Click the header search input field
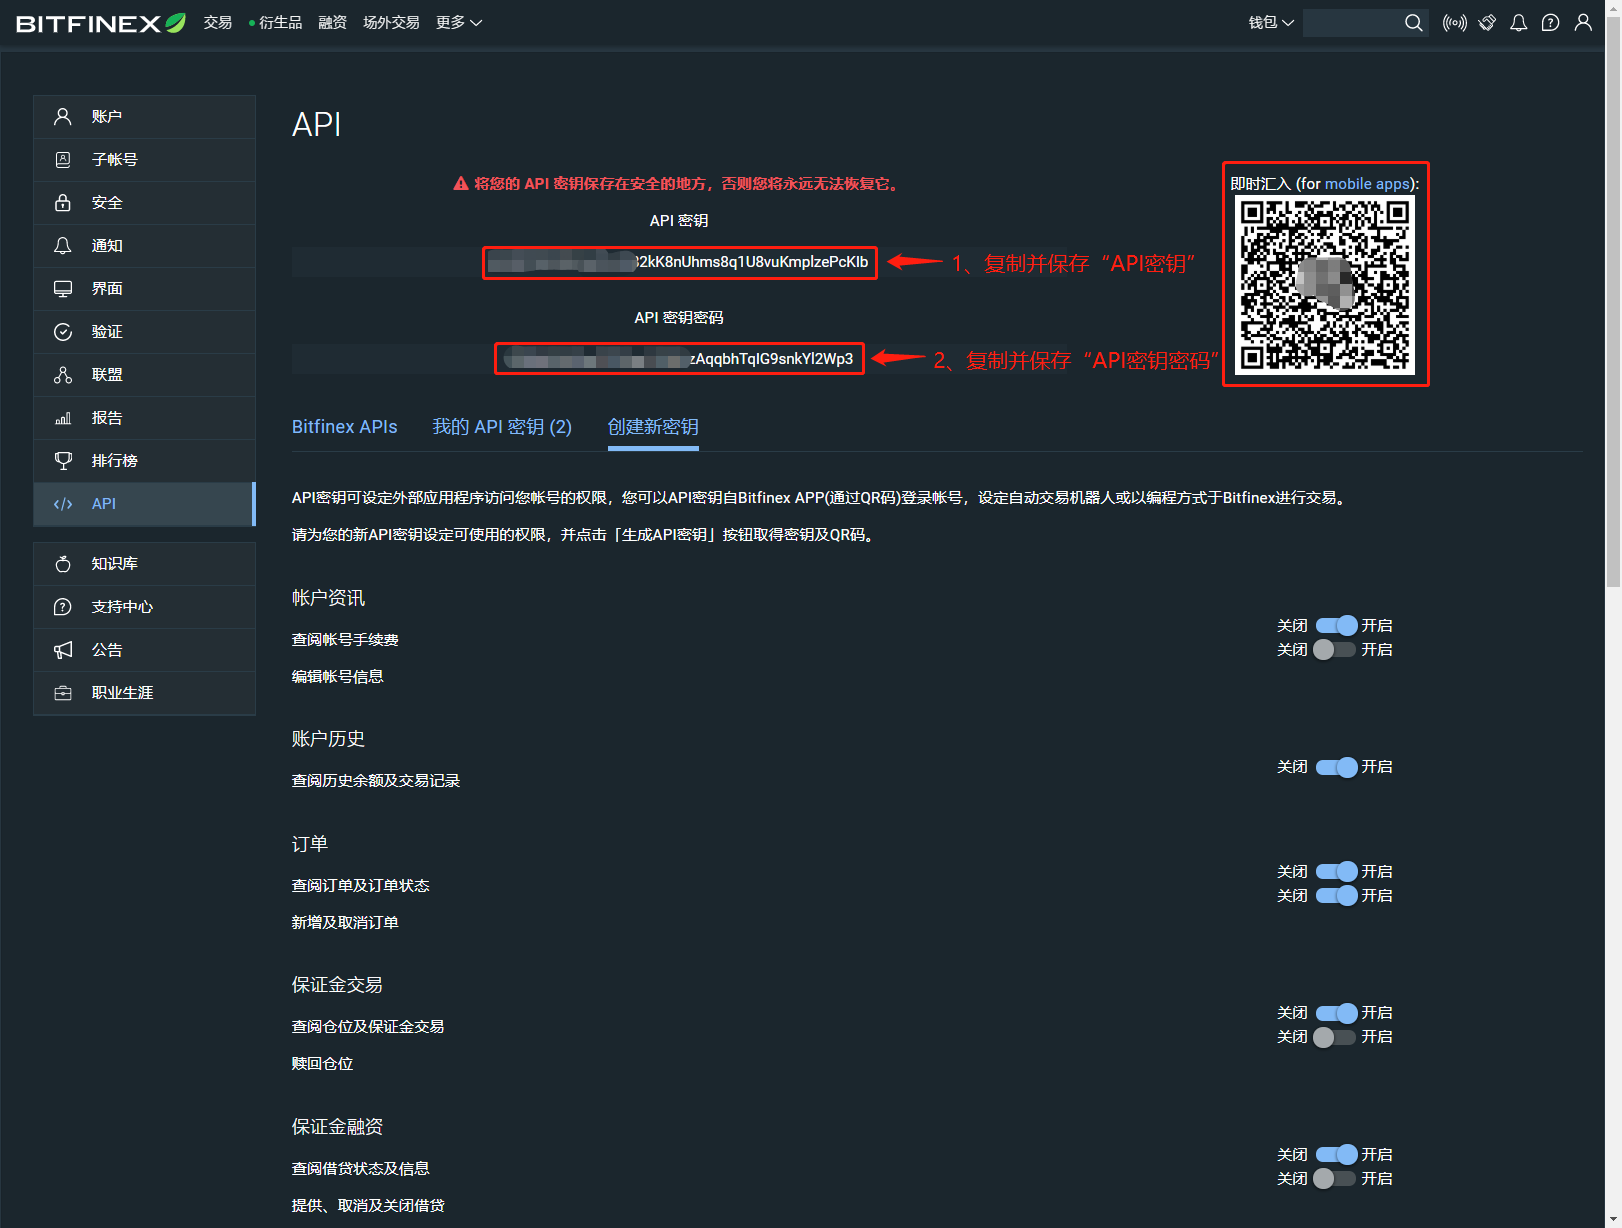Screen dimensions: 1622x1228 tap(1353, 23)
